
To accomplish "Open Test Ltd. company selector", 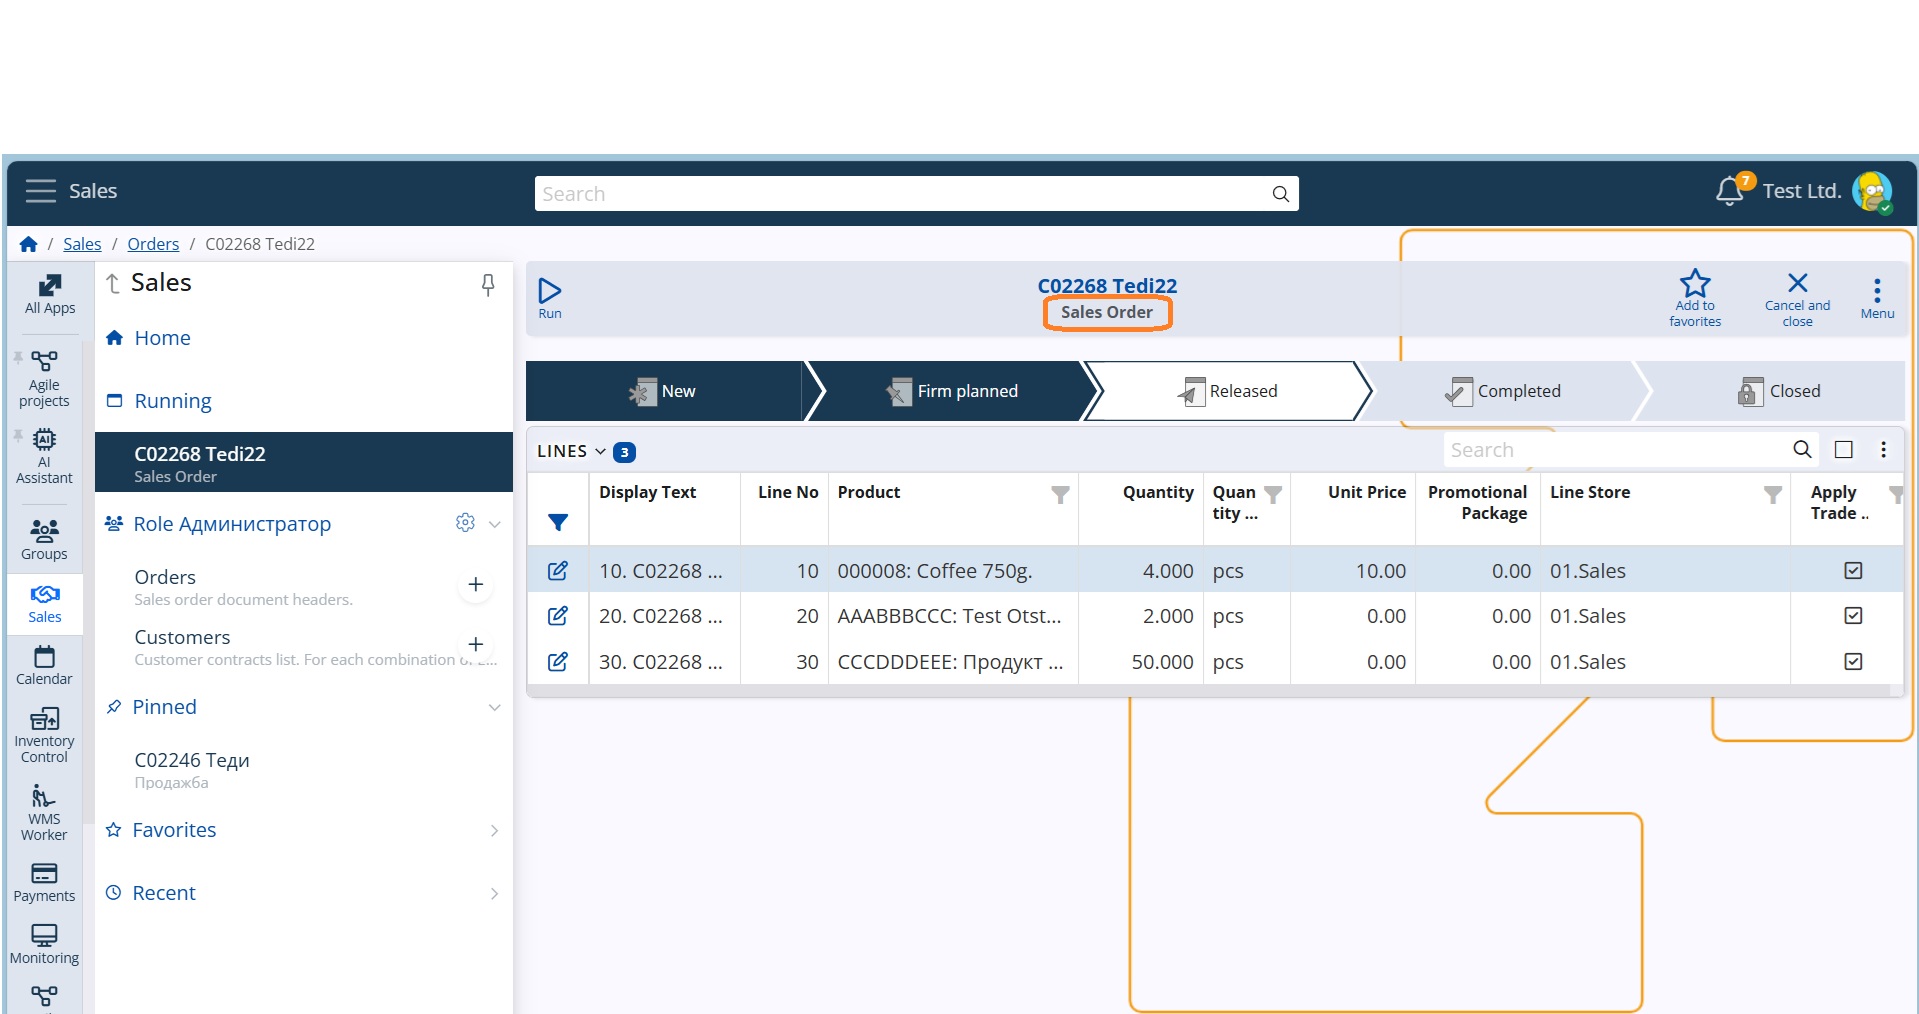I will click(1801, 191).
